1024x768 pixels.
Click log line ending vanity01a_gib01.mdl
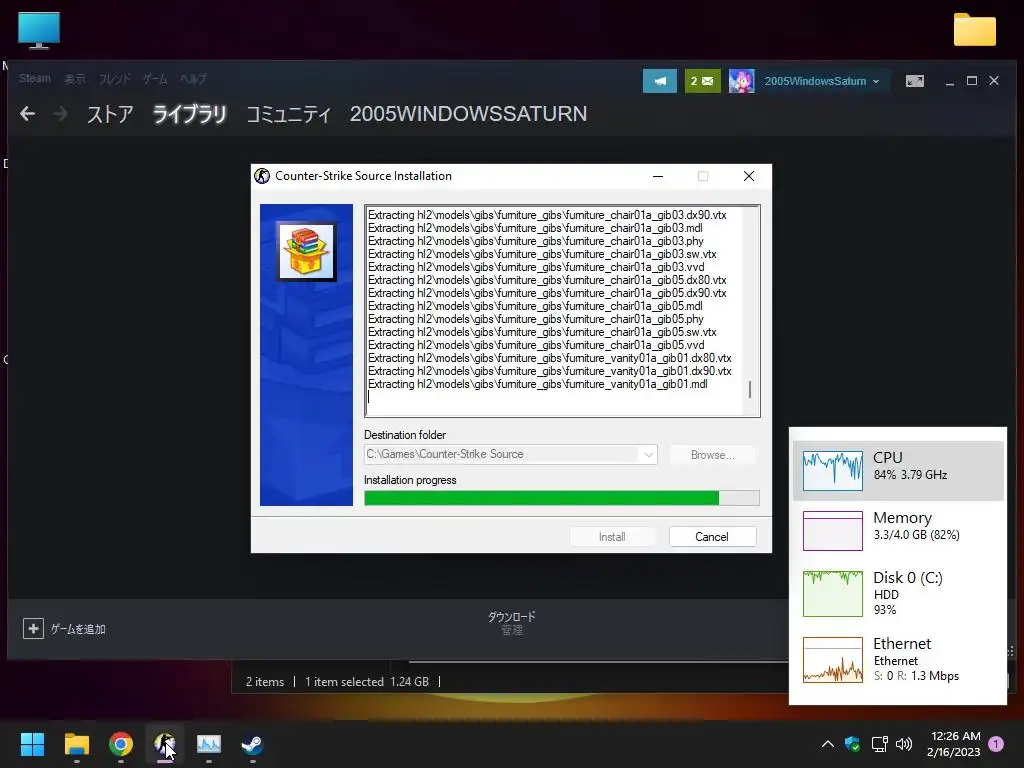537,384
